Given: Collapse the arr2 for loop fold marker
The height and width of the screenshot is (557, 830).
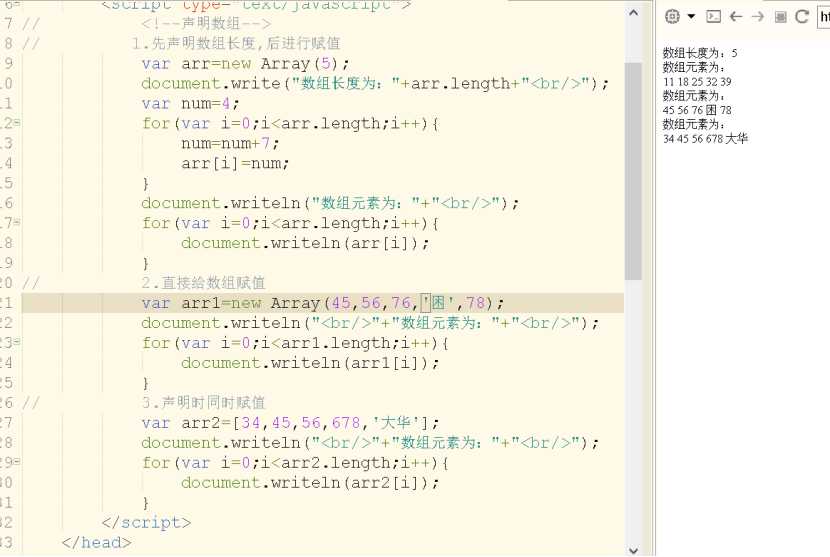Looking at the screenshot, I should pyautogui.click(x=17, y=462).
